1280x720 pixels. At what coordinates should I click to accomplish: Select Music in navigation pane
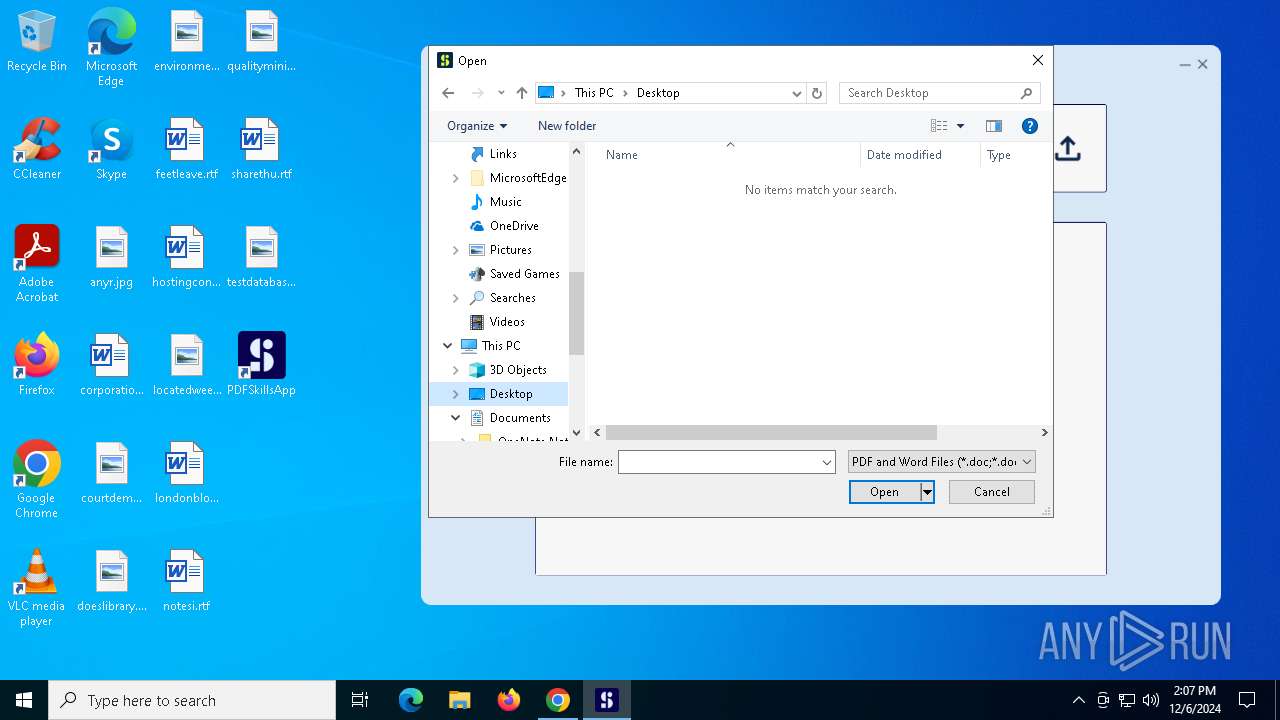[506, 202]
